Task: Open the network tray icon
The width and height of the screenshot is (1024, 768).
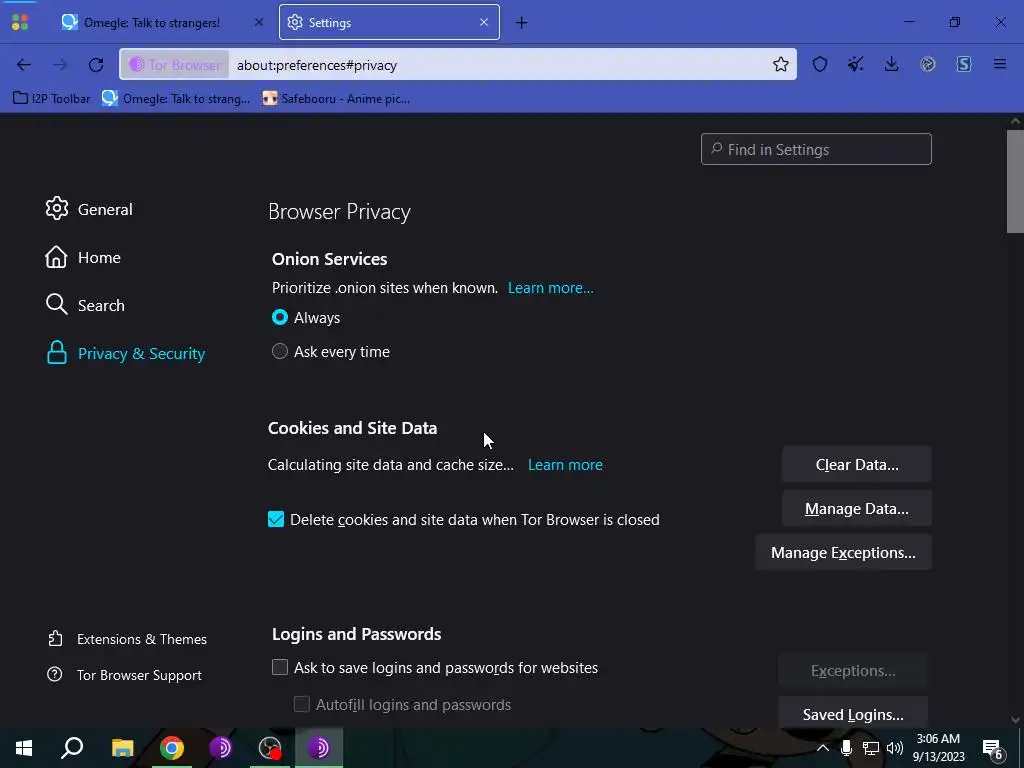Action: pos(871,748)
